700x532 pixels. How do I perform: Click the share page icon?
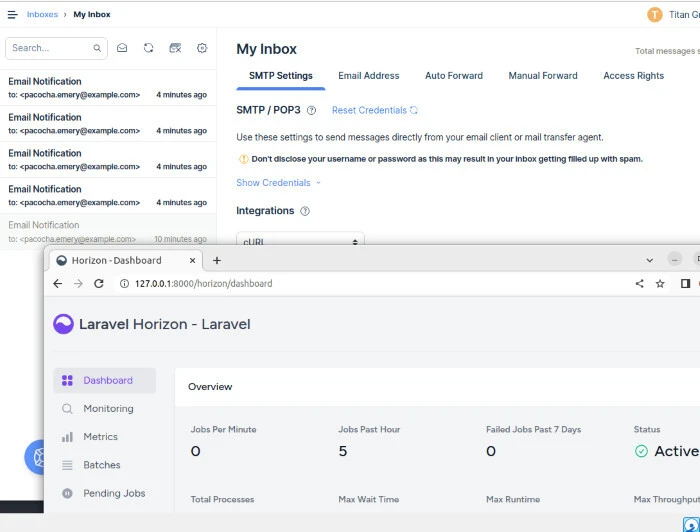pyautogui.click(x=639, y=283)
